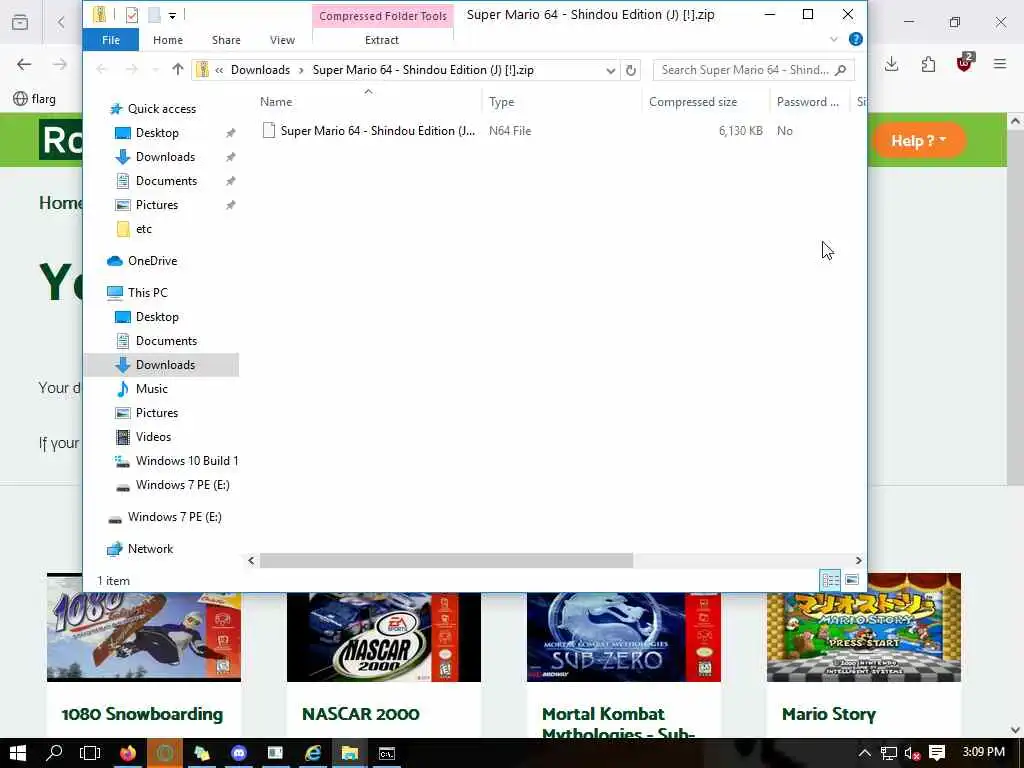Open Windows 10 Build drive under This PC

[186, 461]
